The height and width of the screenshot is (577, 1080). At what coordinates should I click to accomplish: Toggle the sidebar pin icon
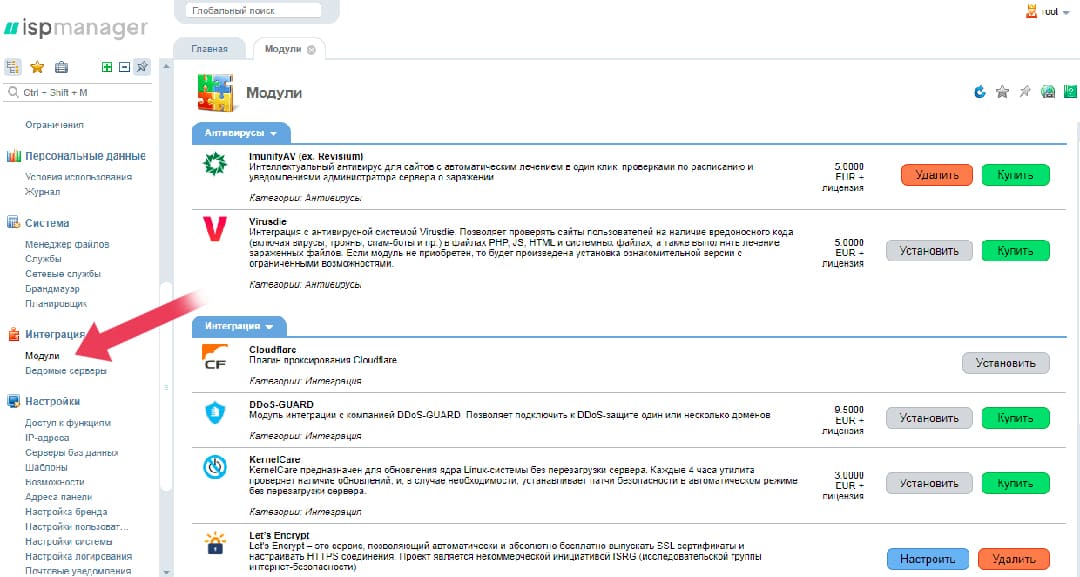click(142, 67)
